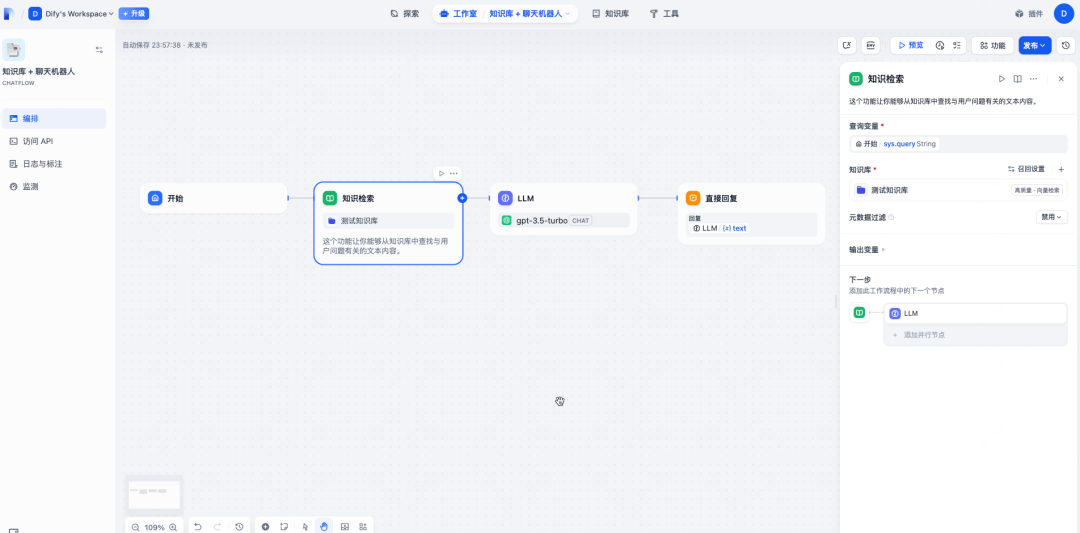Open version history icon at top right
Image resolution: width=1080 pixels, height=533 pixels.
coord(1066,45)
